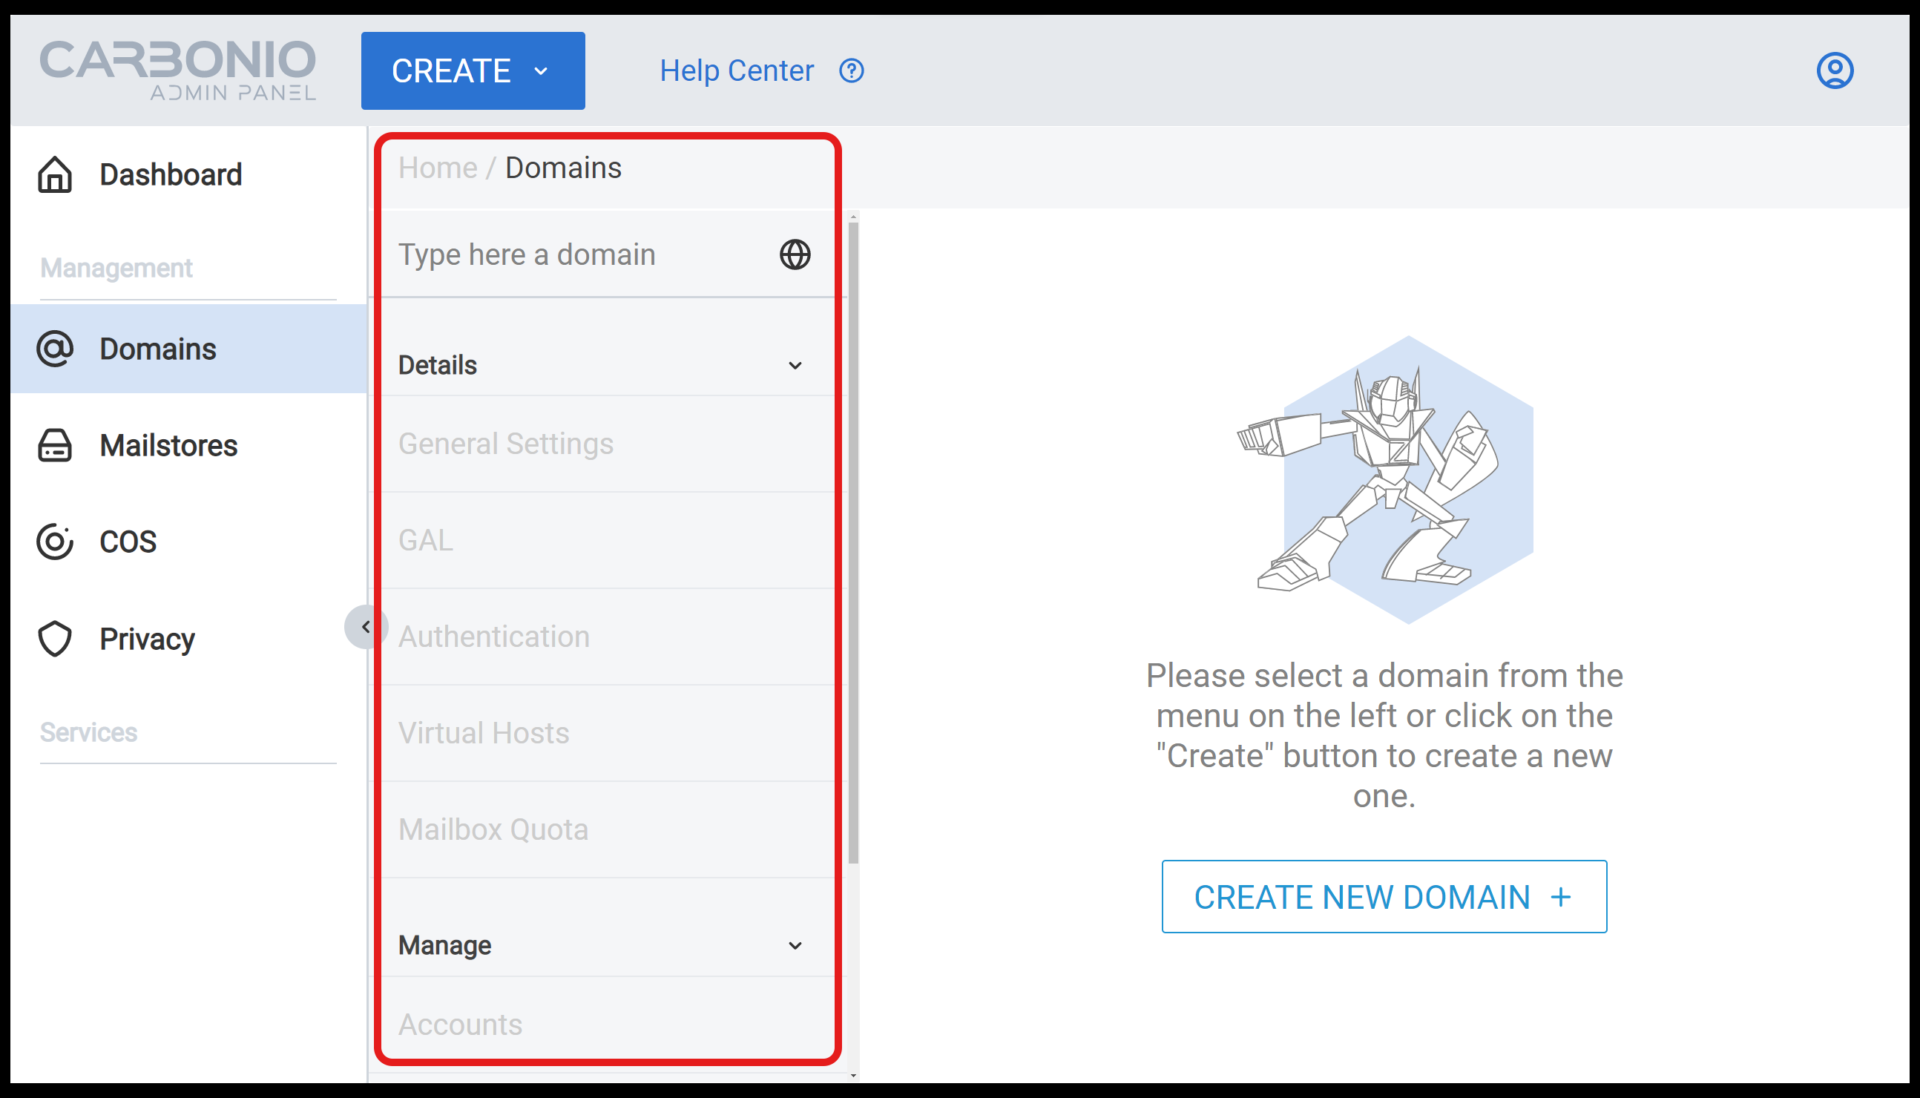
Task: Open the Accounts entry under Manage
Action: click(x=460, y=1024)
